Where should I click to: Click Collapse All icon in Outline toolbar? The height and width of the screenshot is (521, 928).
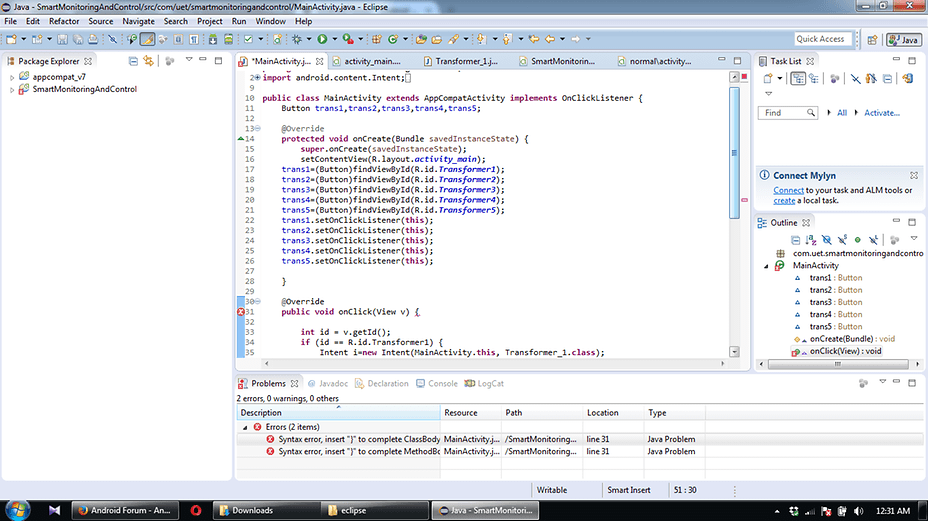click(795, 240)
